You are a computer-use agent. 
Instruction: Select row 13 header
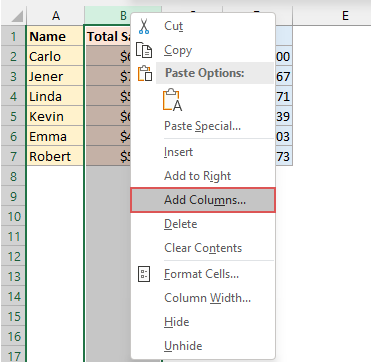[13, 276]
